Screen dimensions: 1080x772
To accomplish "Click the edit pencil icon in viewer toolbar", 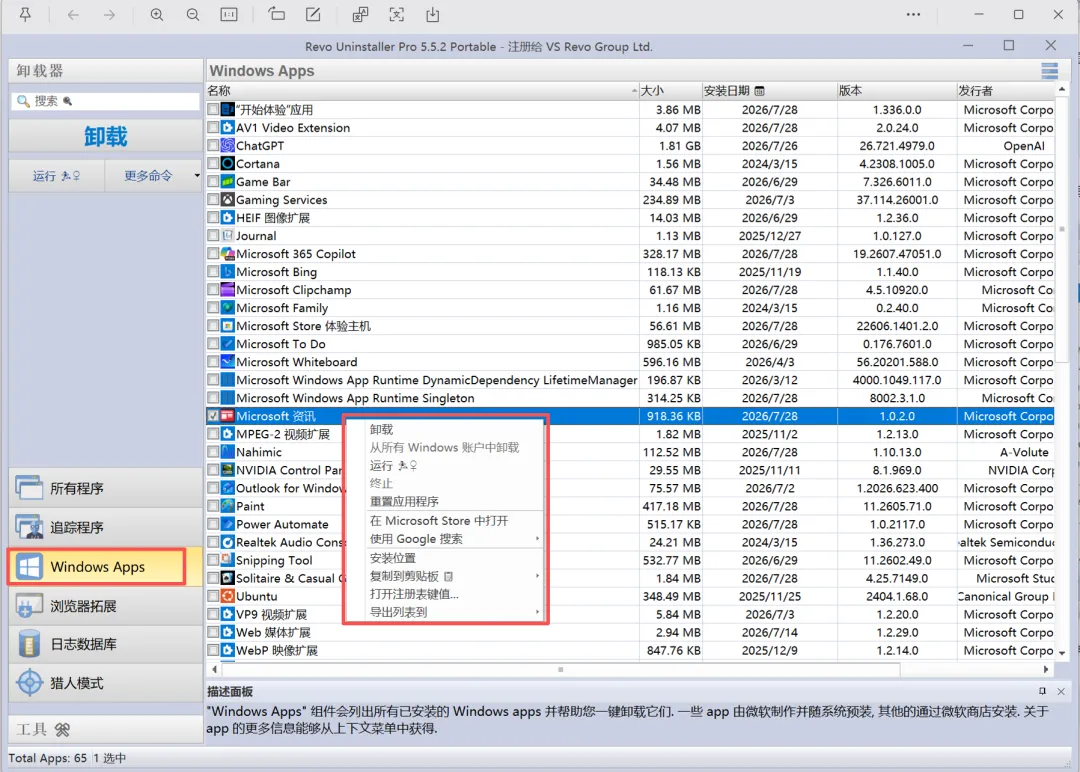I will (x=313, y=14).
